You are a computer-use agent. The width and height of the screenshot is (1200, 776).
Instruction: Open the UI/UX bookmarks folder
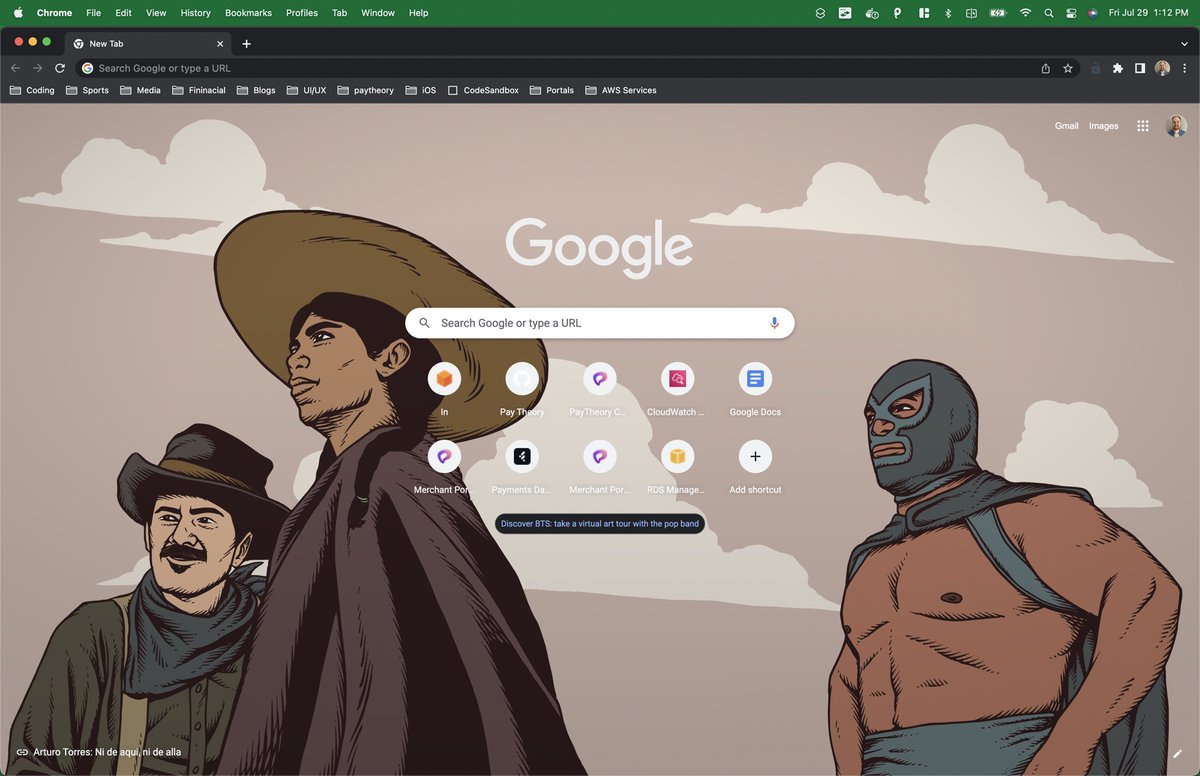click(306, 90)
